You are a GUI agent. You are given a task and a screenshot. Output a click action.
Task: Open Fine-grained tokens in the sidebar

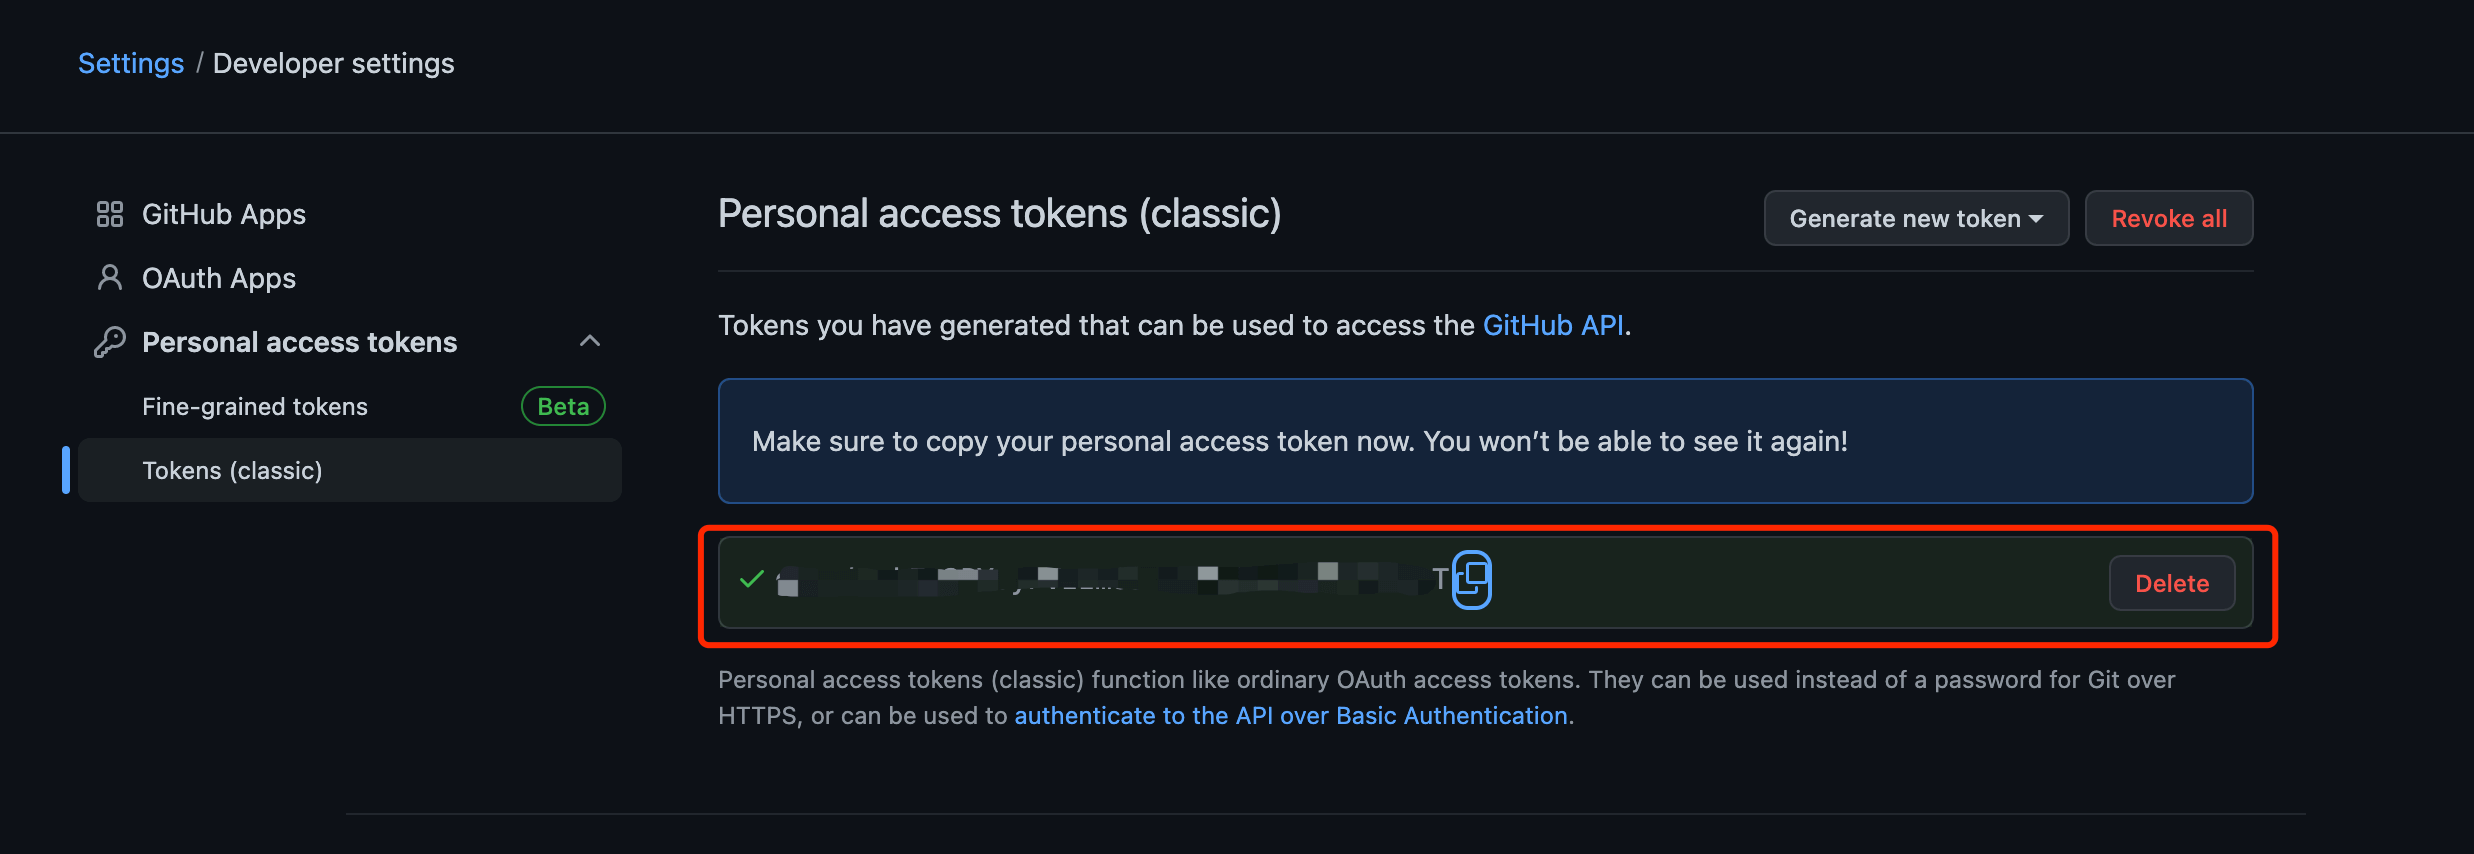tap(255, 406)
